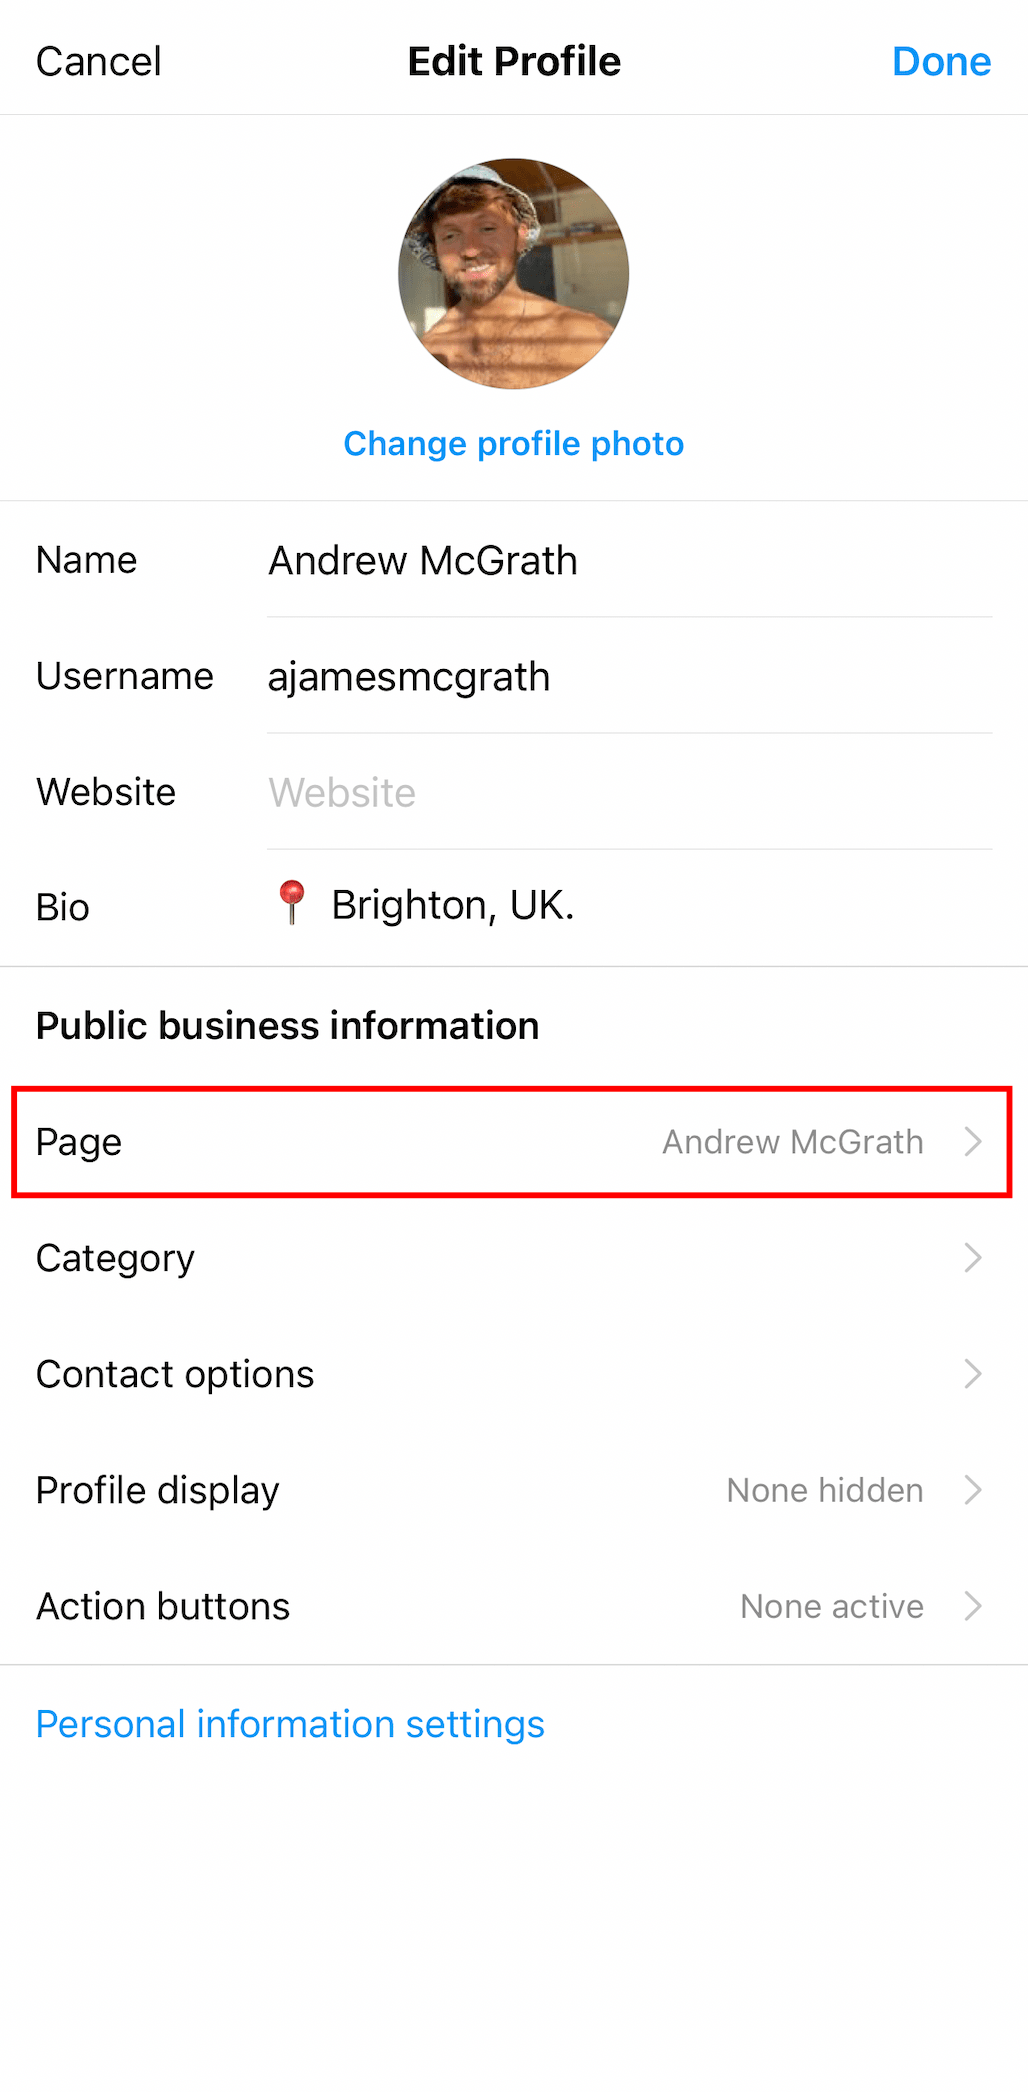Expand the Category chevron
Screen dimensions: 1028x2092
click(973, 1258)
